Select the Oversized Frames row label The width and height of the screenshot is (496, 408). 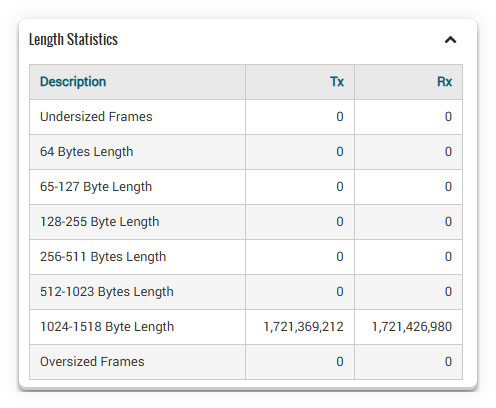click(92, 362)
